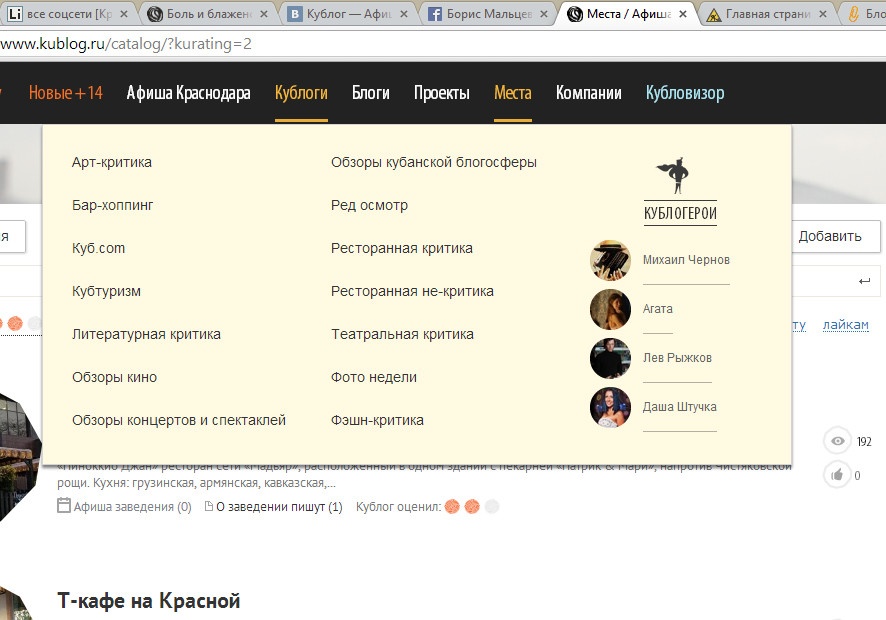Open 'Кубловизор' in the top navigation

pyautogui.click(x=685, y=93)
